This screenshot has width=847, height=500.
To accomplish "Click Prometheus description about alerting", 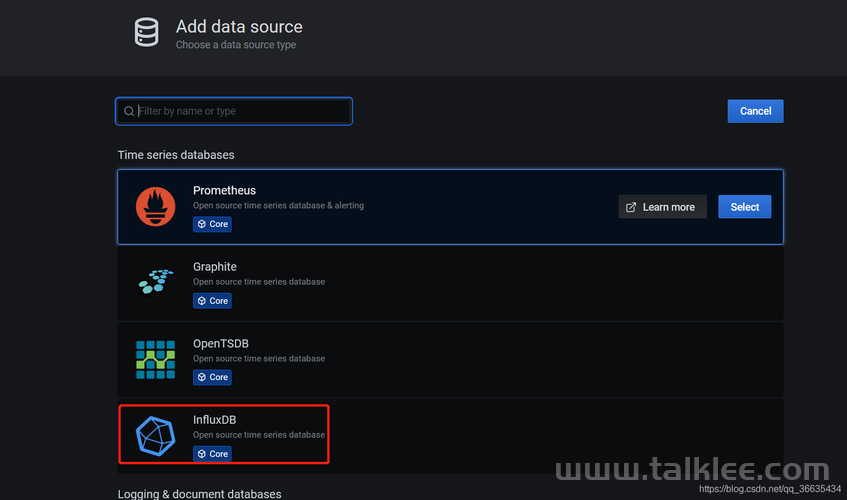I will (278, 206).
